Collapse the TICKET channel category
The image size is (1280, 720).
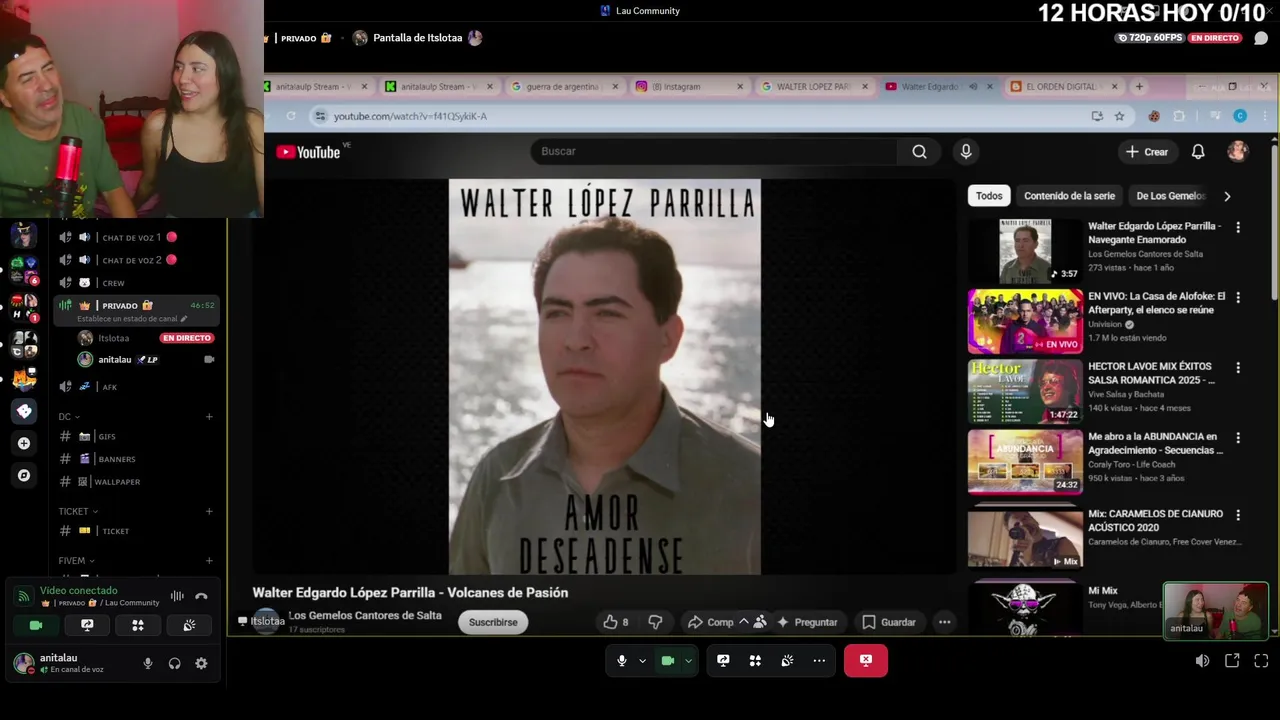click(78, 511)
